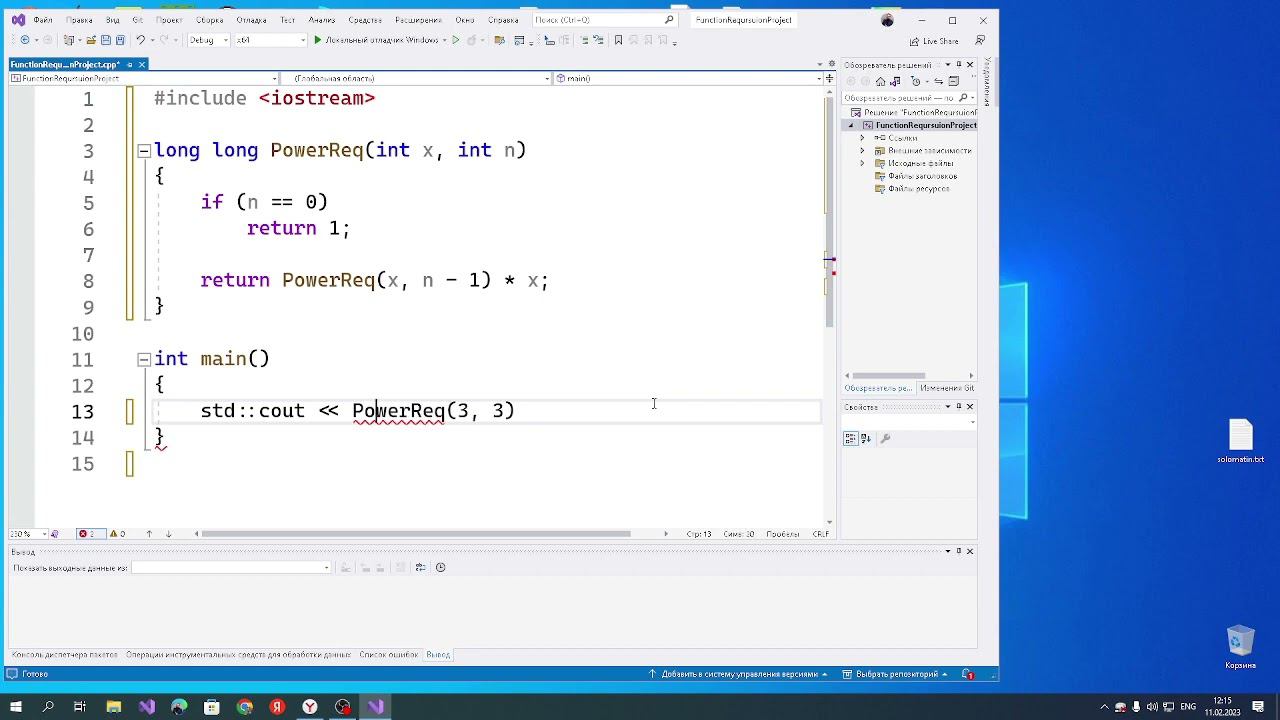1280x720 pixels.
Task: Click the Save All toolbar icon
Action: point(120,40)
